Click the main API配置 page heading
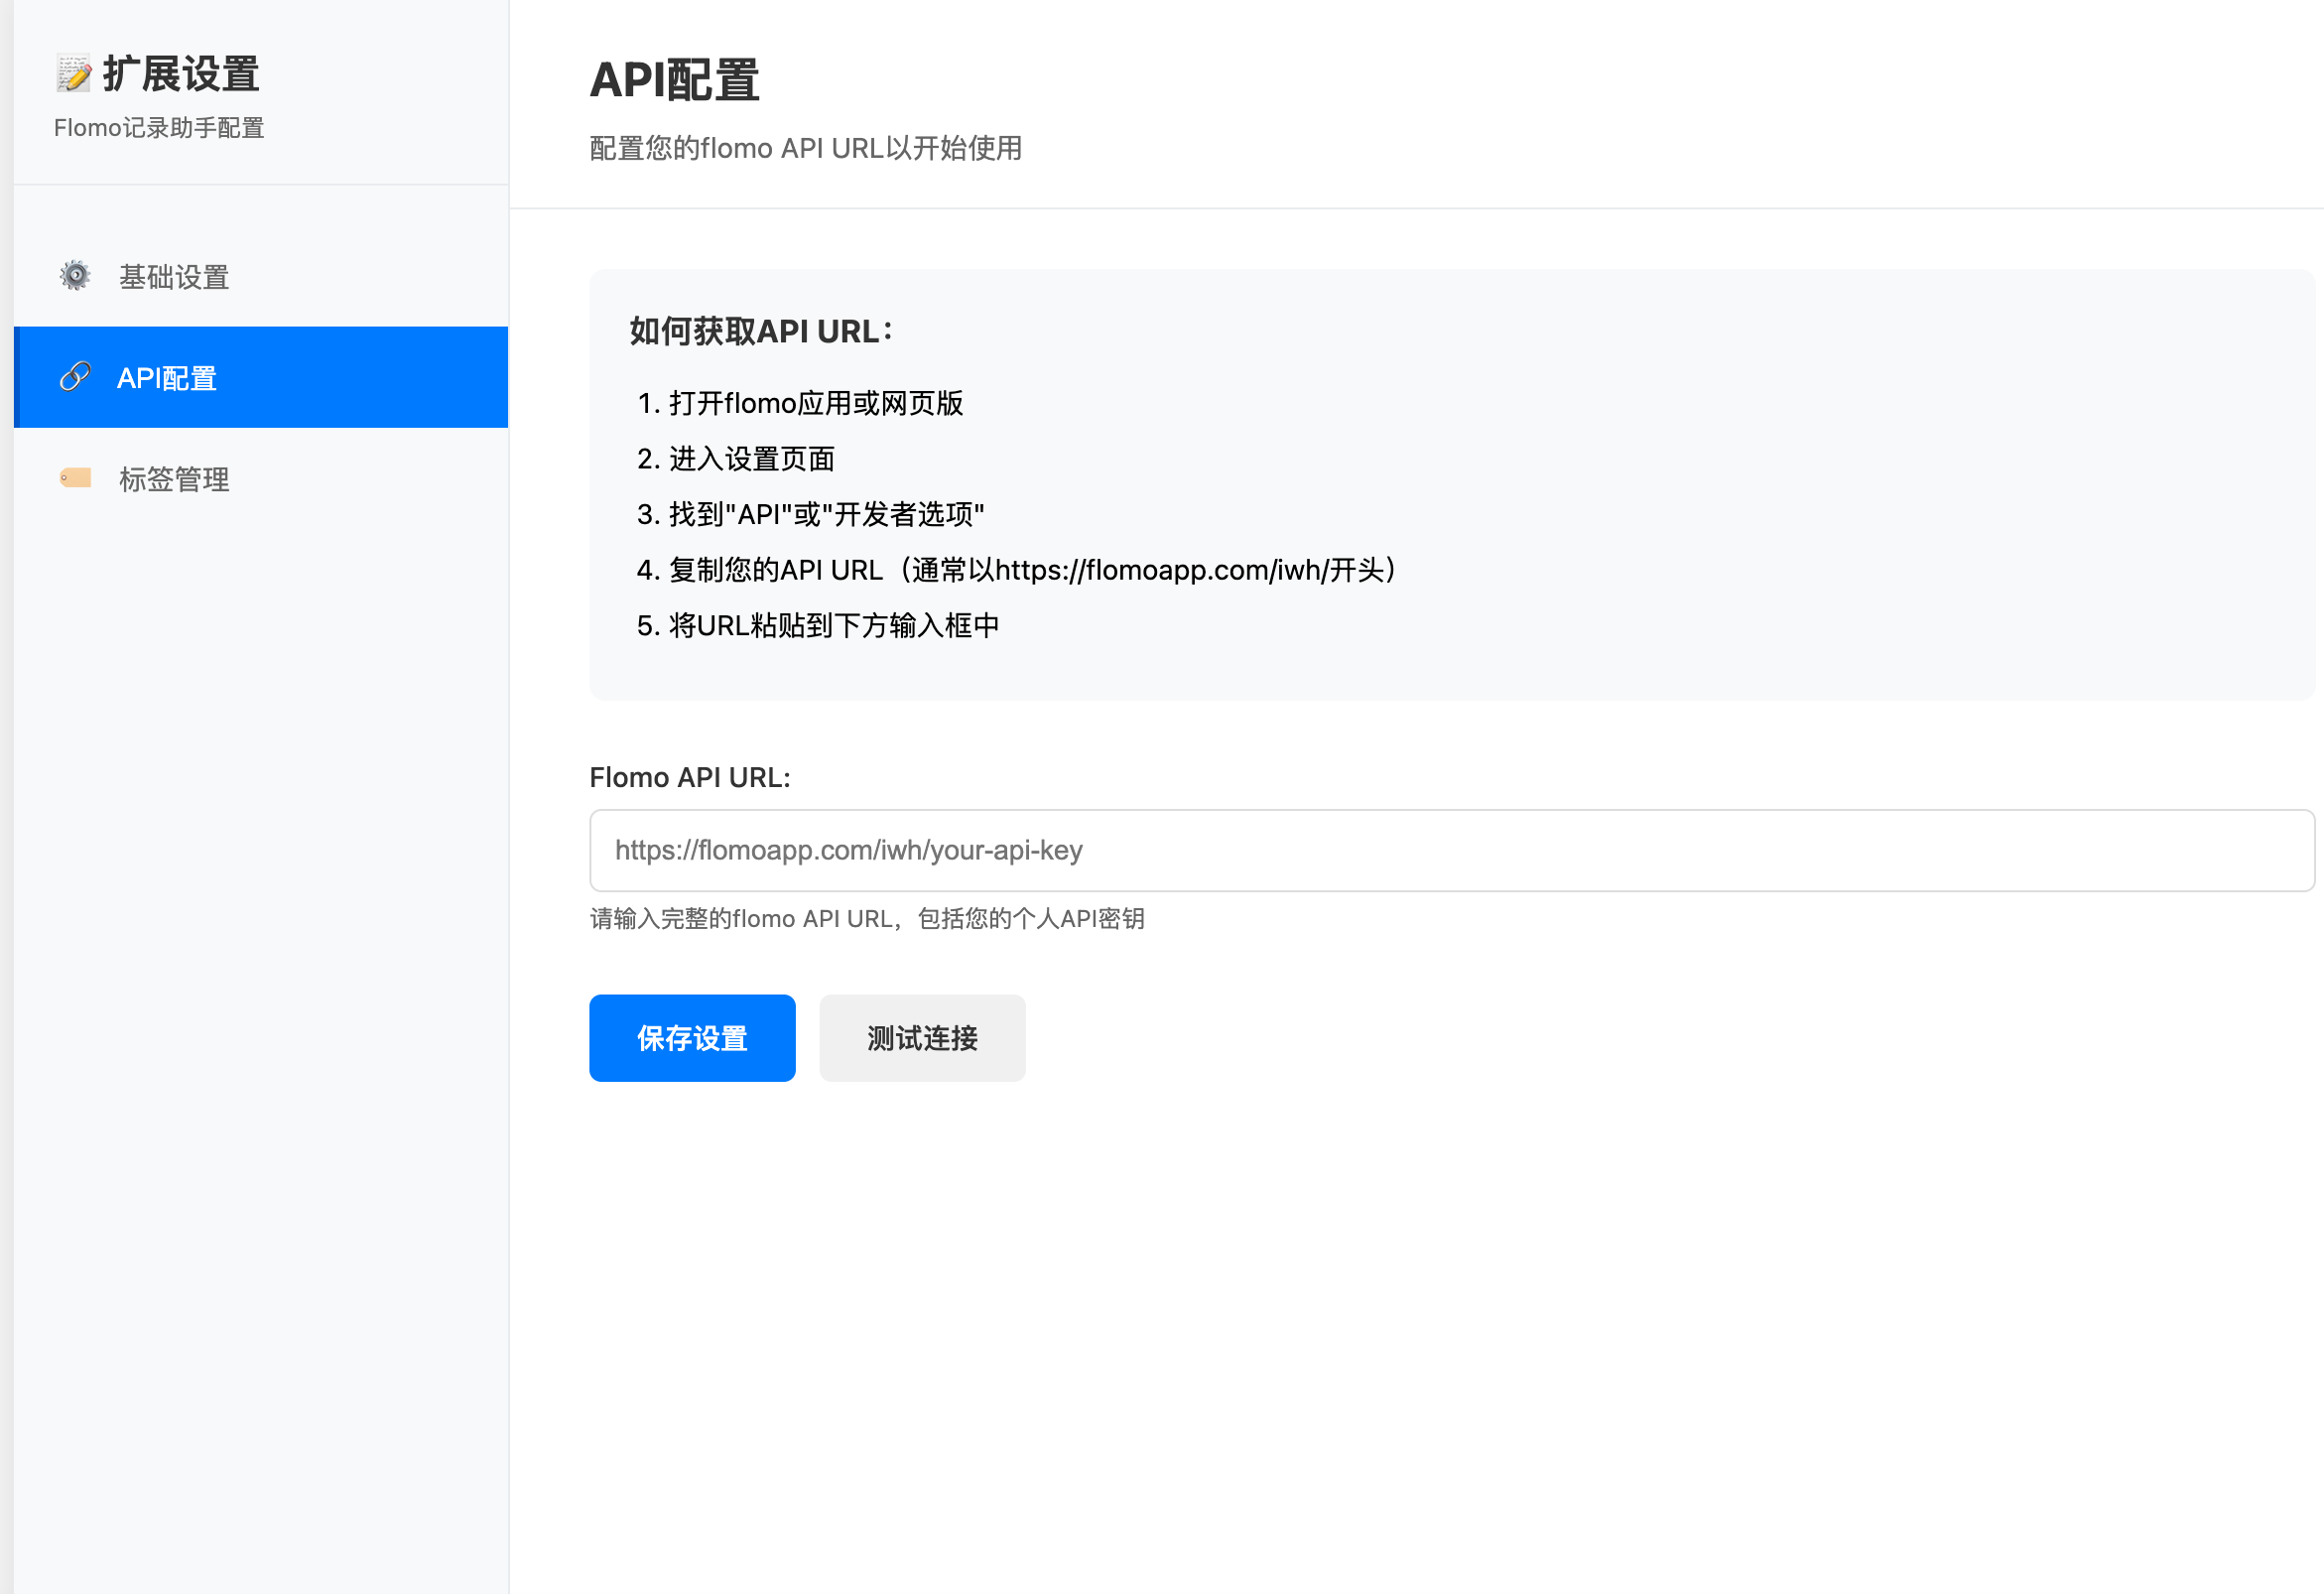 [674, 80]
